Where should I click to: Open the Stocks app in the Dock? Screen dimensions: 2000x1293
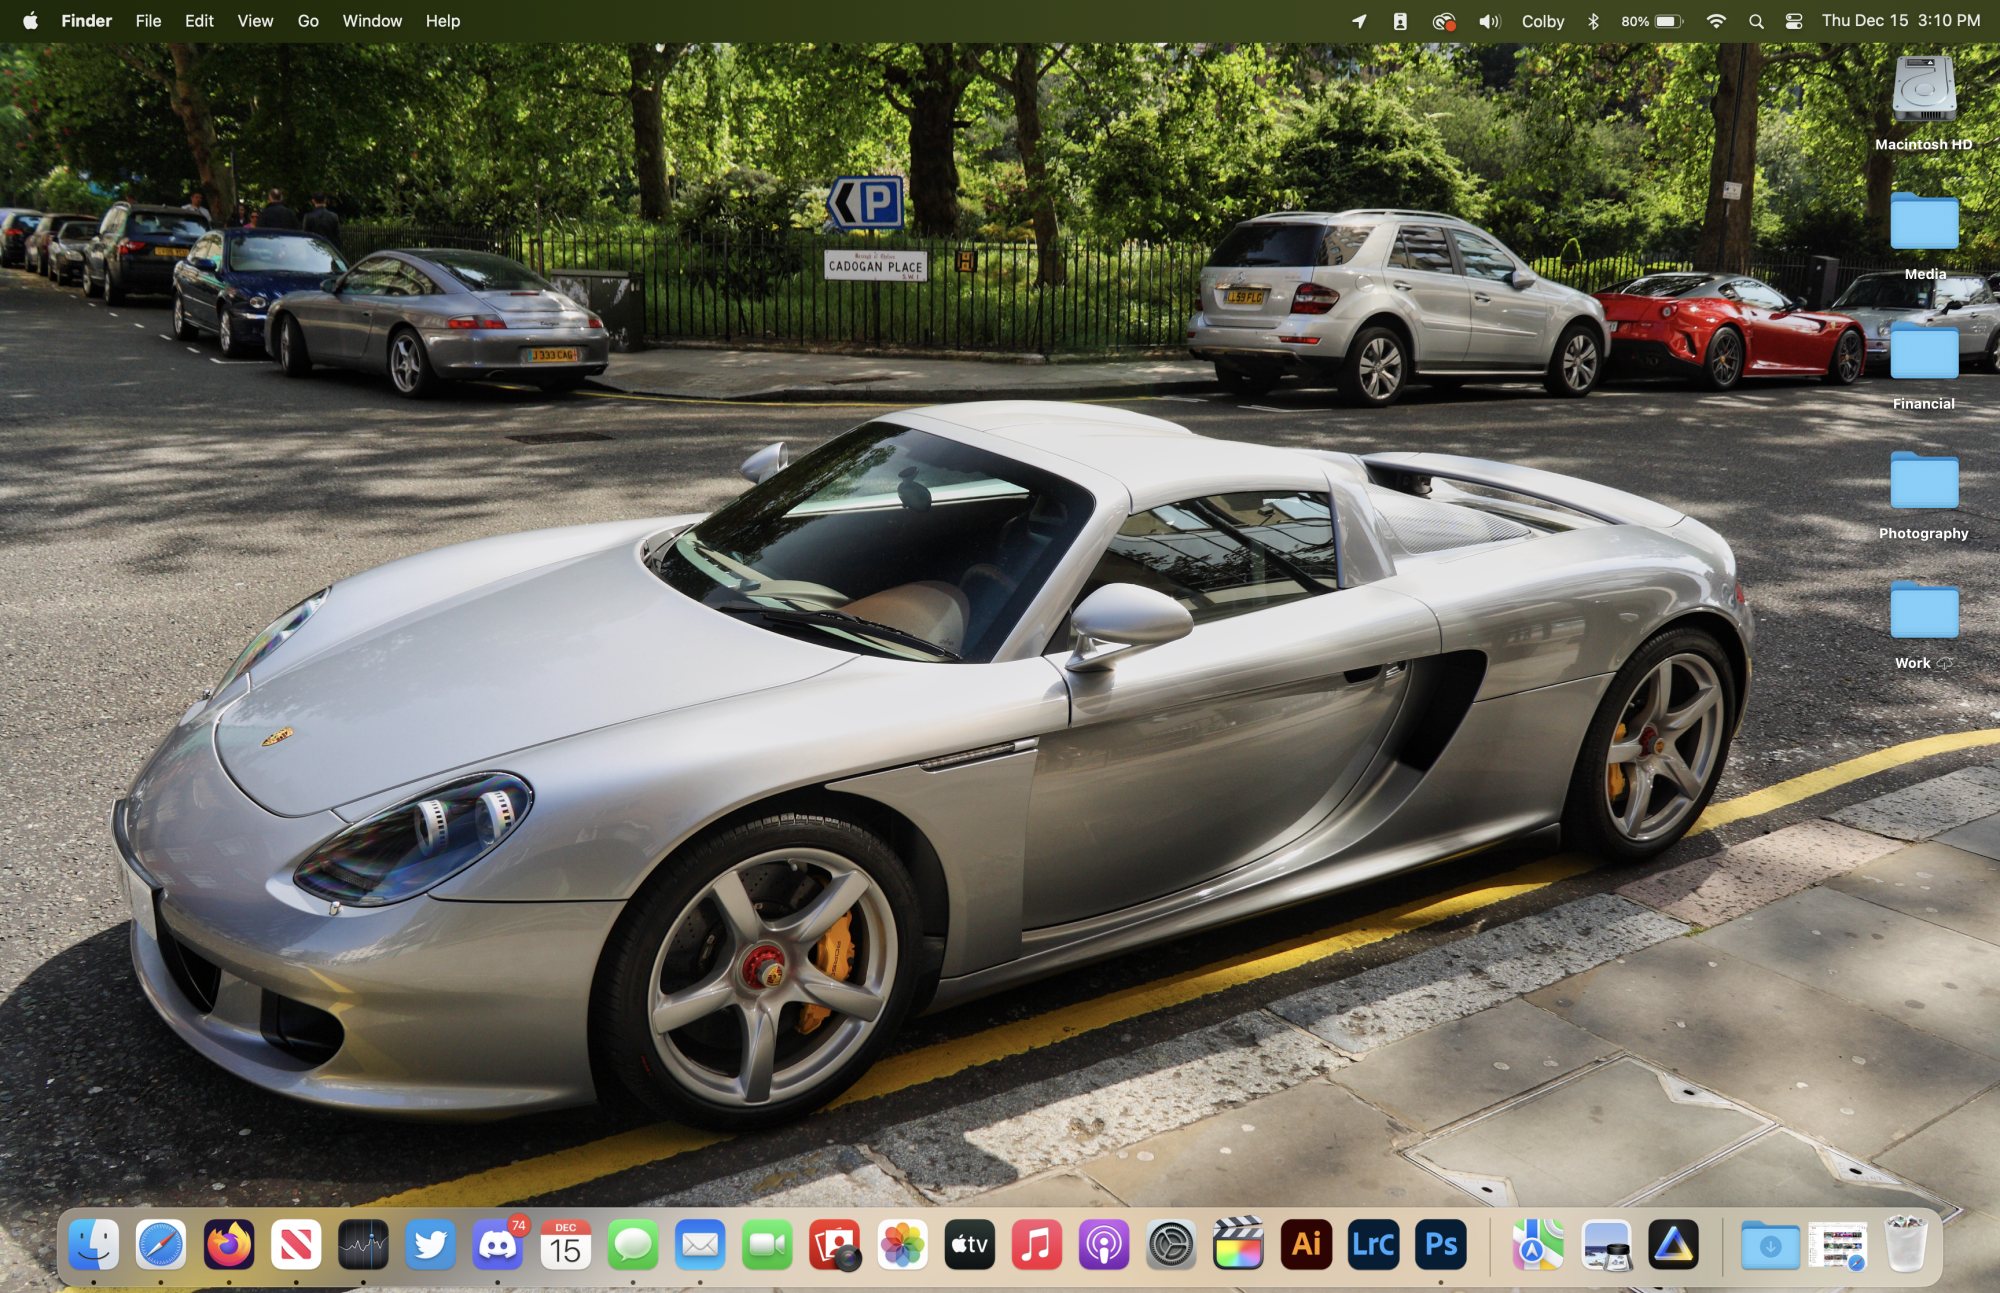pos(363,1245)
